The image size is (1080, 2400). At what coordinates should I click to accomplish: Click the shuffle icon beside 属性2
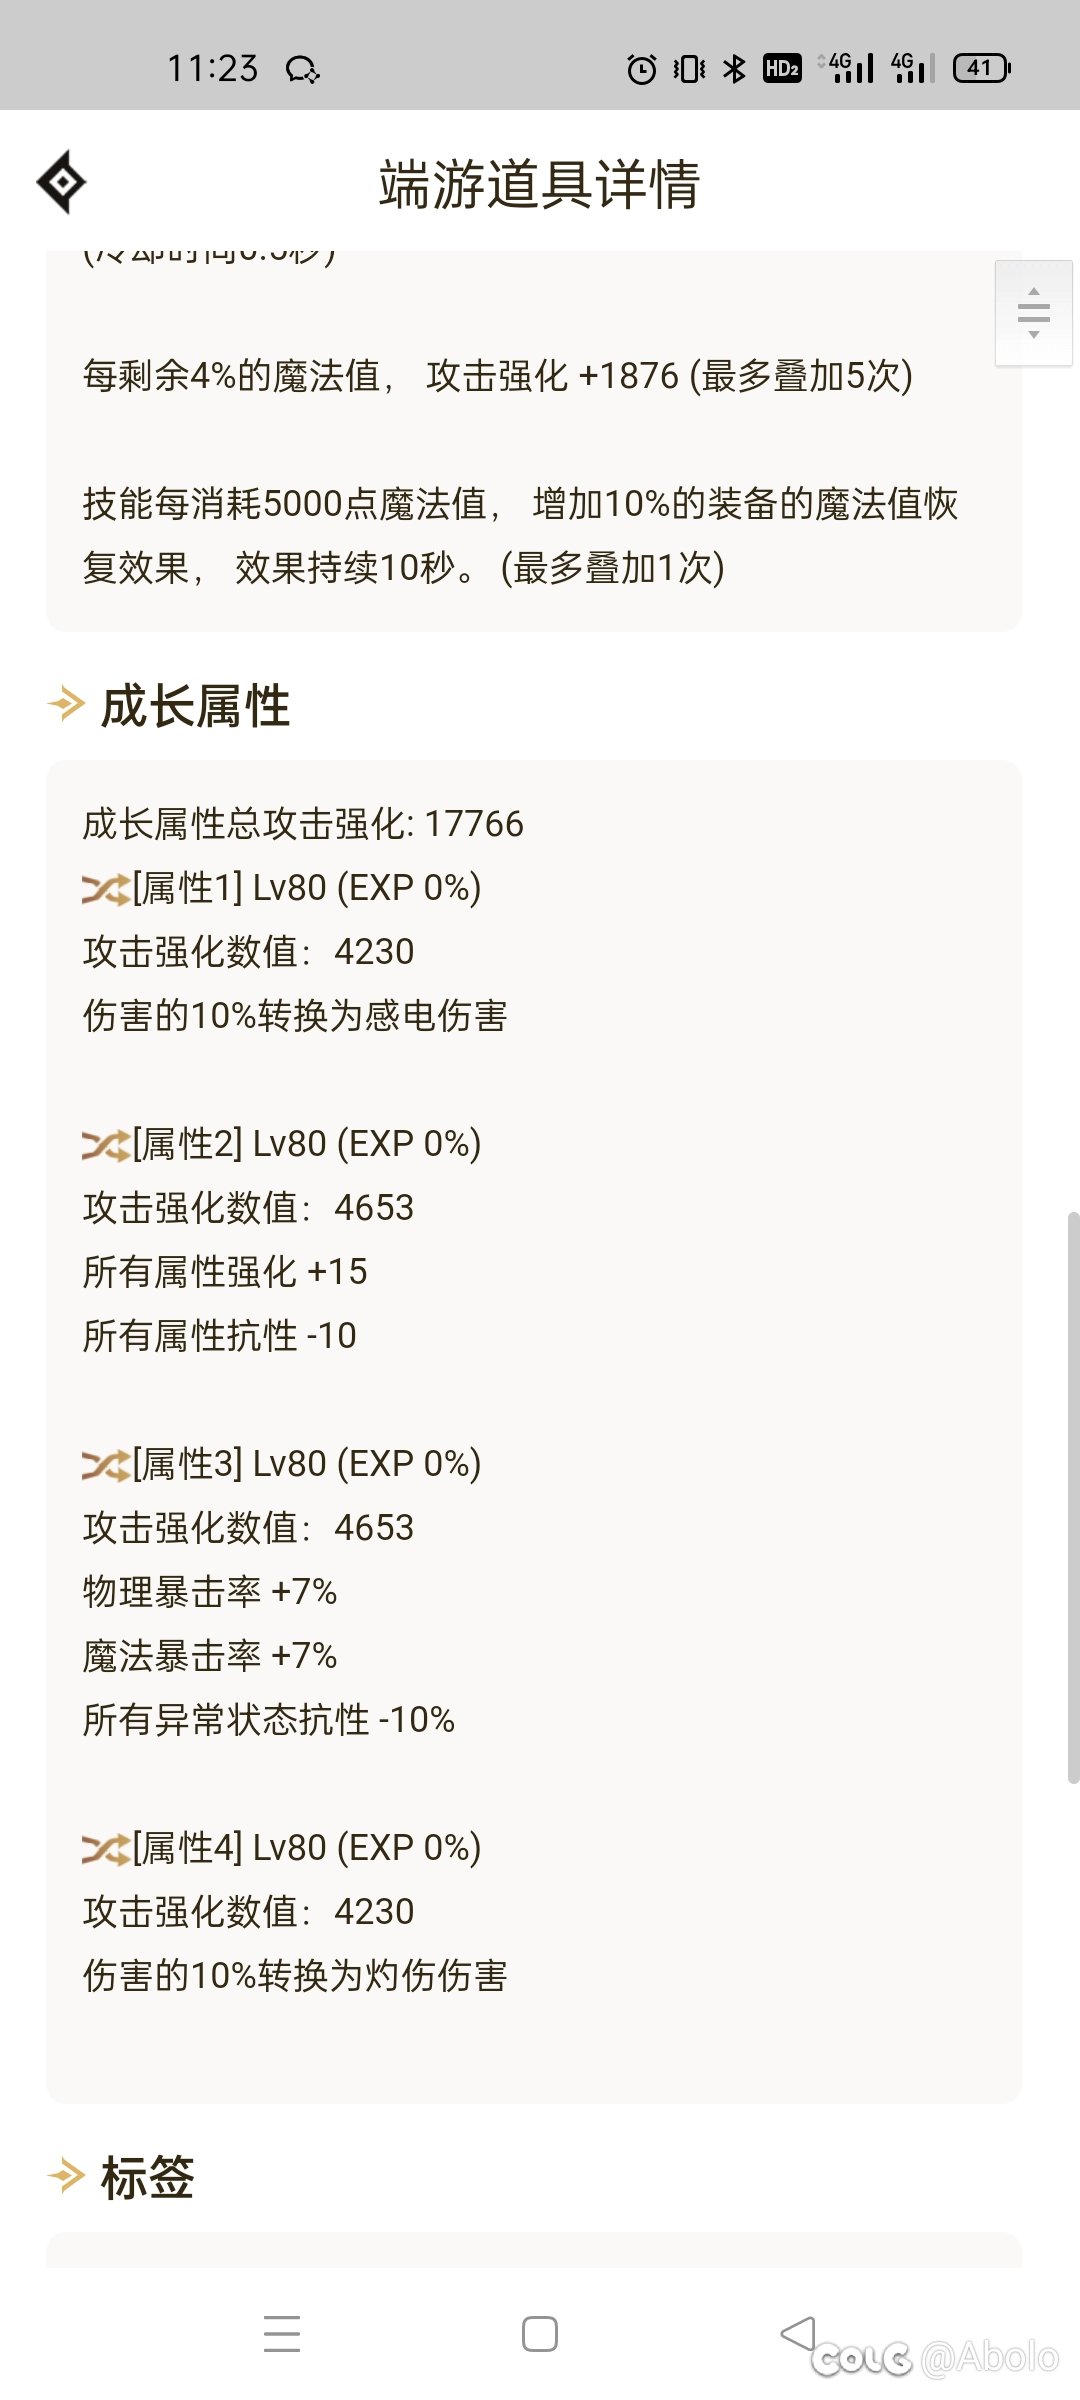106,1145
